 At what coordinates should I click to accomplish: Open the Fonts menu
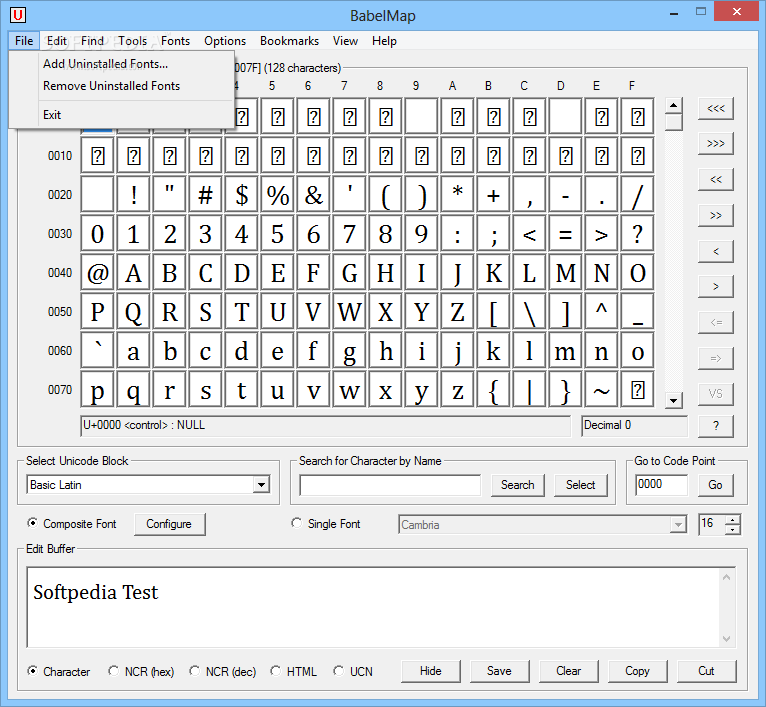pos(175,41)
